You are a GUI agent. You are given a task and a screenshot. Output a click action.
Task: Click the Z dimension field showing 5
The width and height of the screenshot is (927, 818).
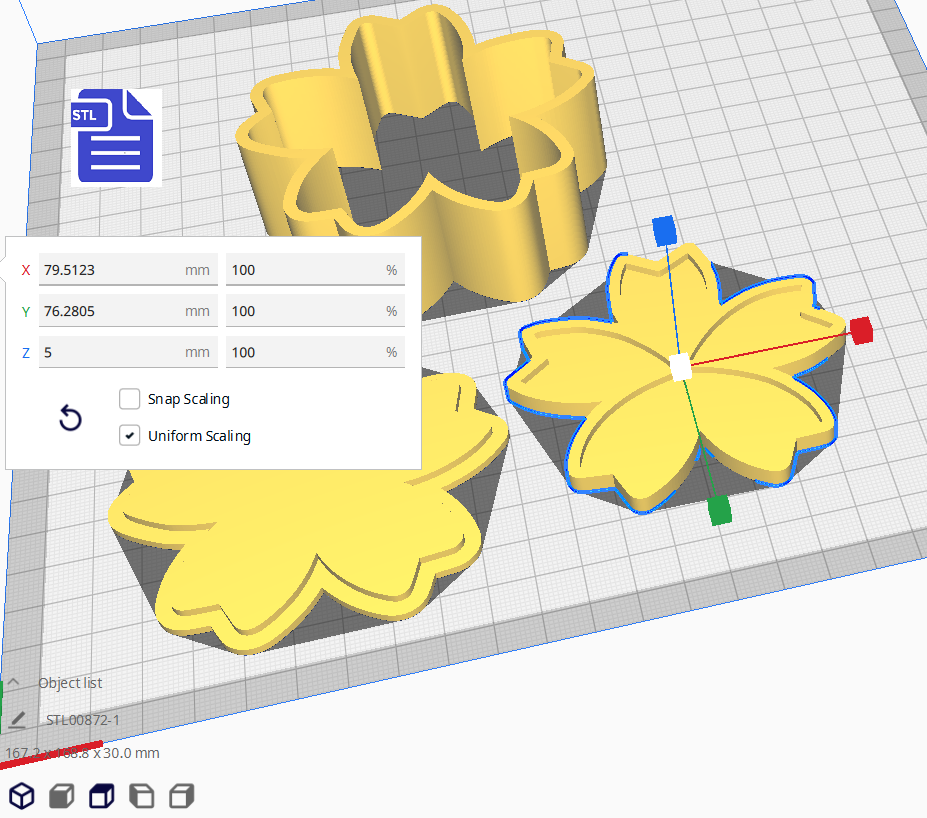click(110, 352)
